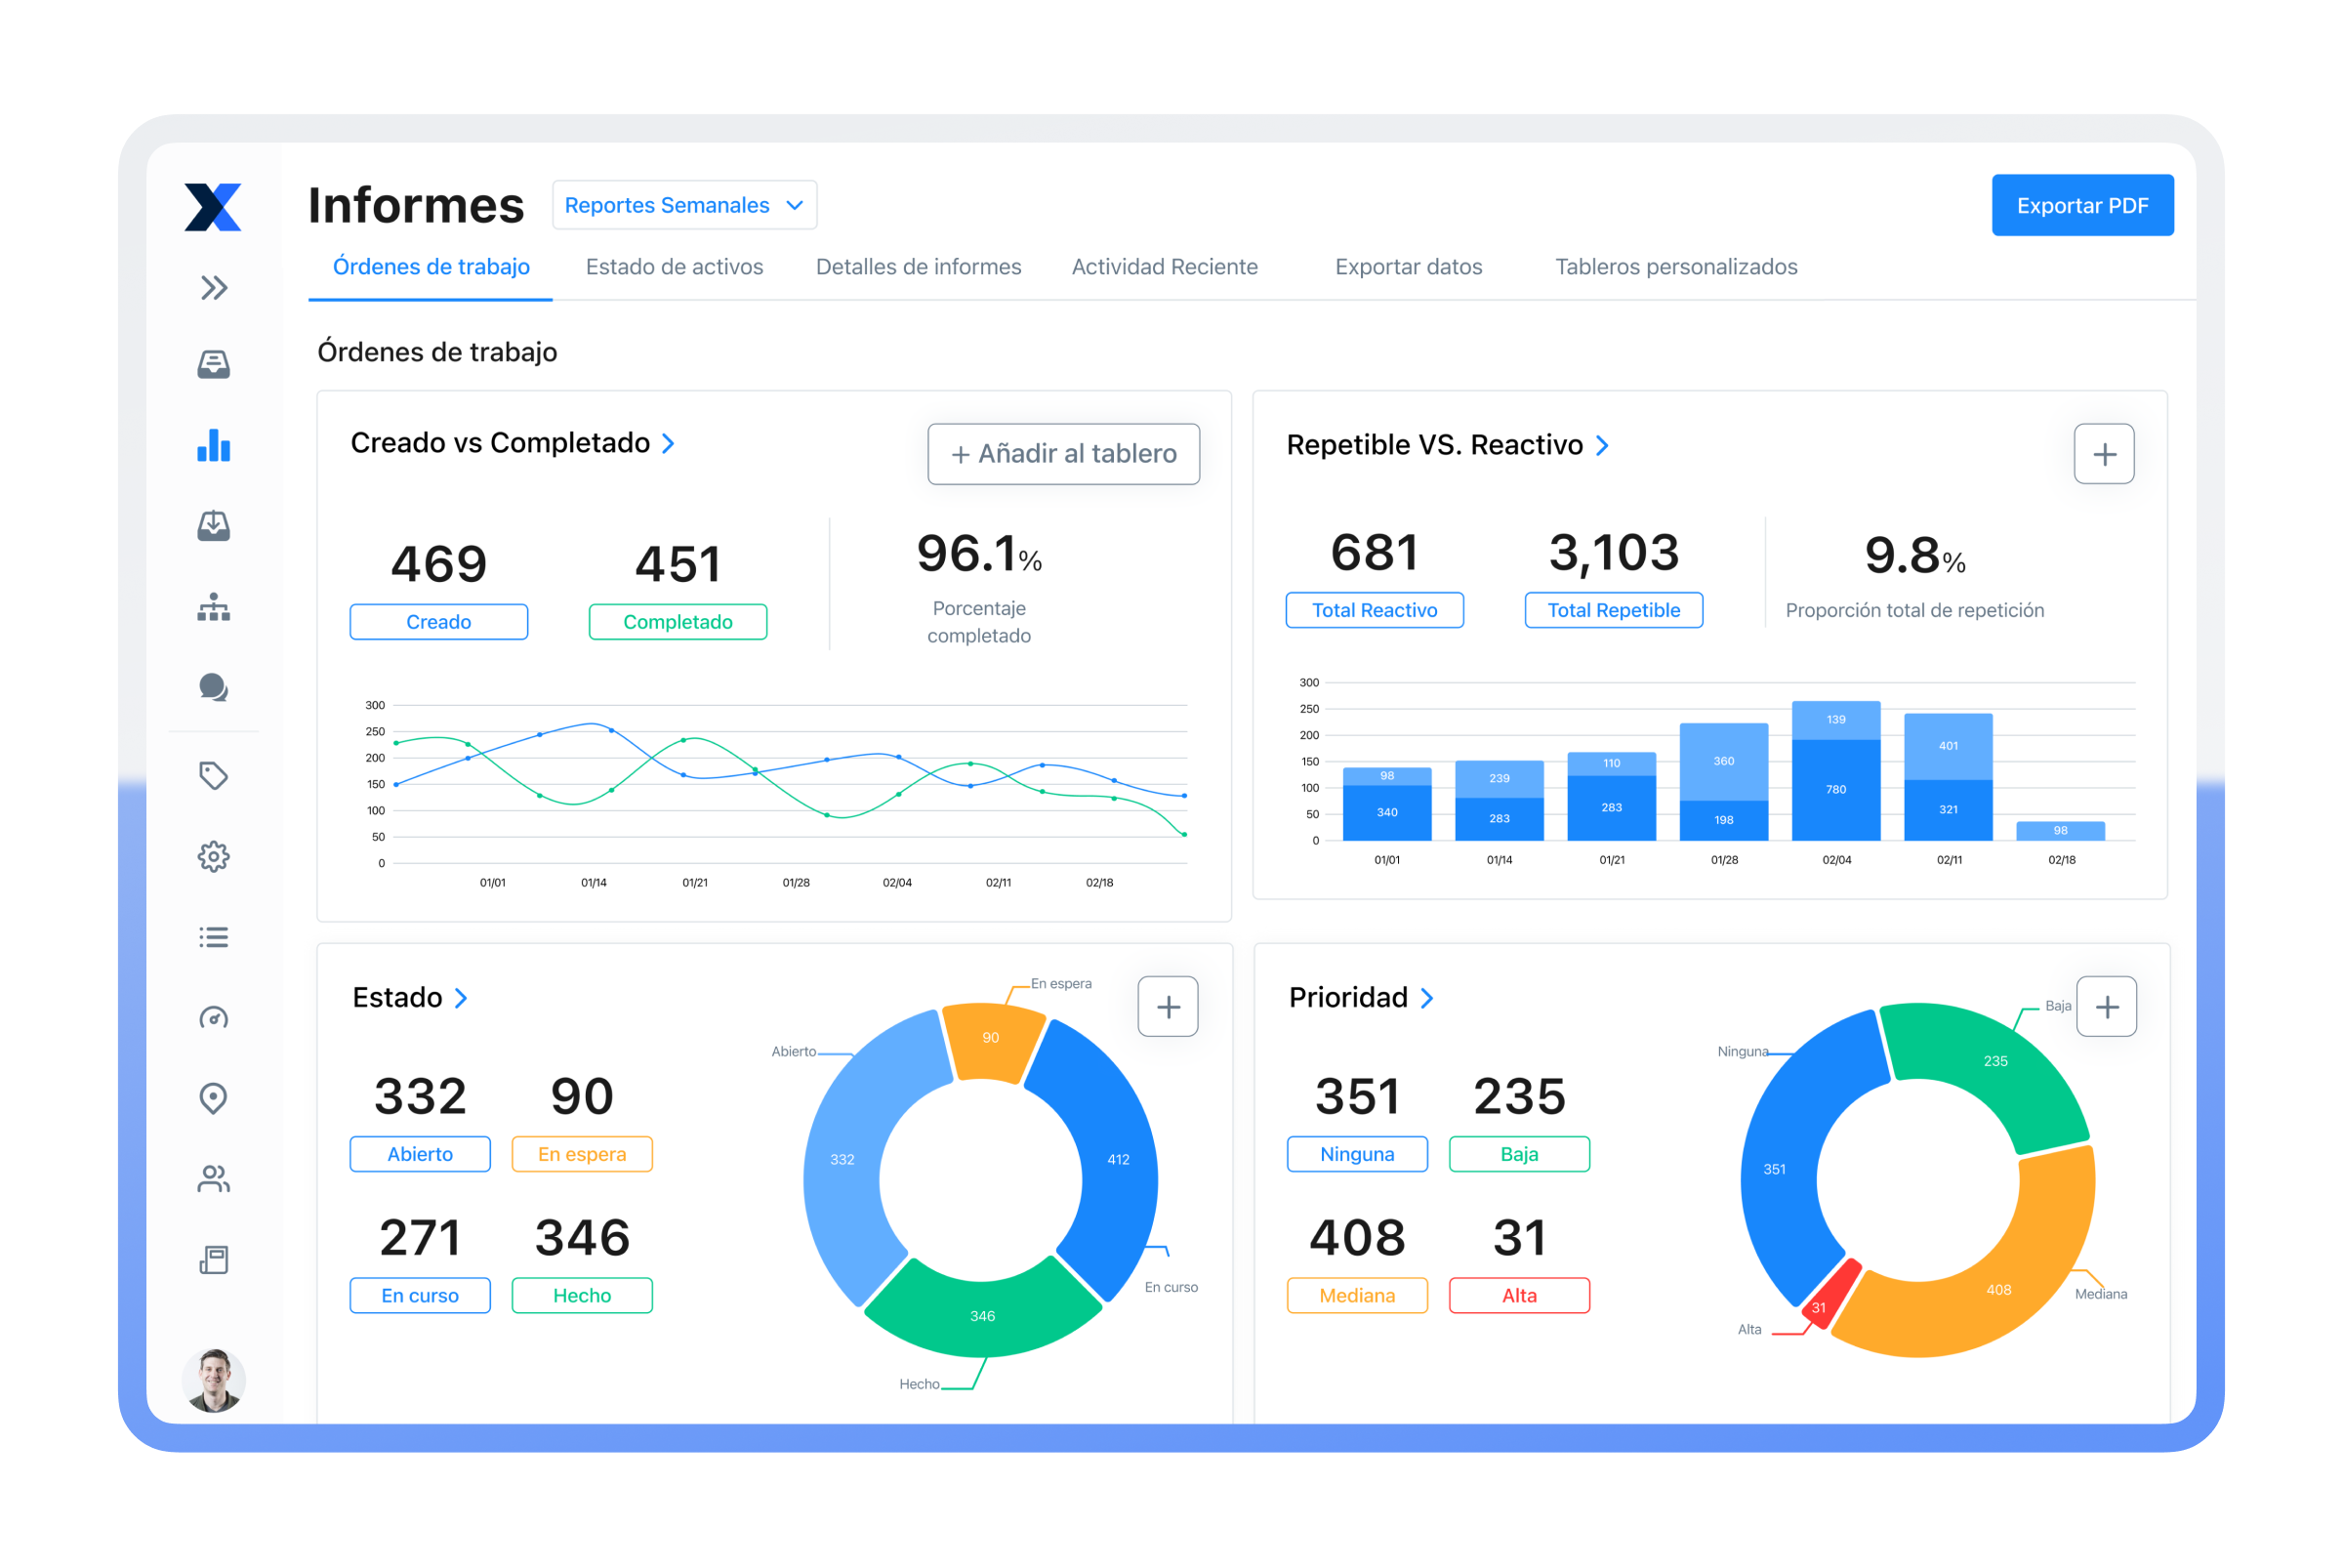Toggle the Completado series label
The height and width of the screenshot is (1568, 2343).
click(x=677, y=622)
